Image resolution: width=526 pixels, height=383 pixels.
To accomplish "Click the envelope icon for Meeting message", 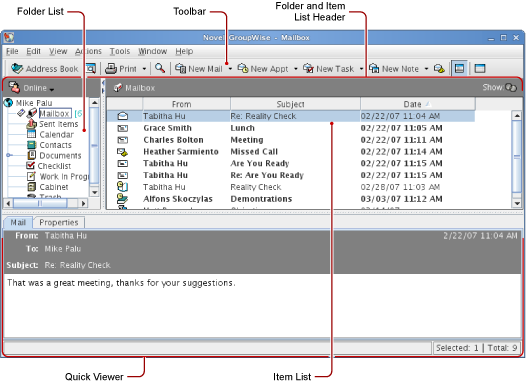I will pyautogui.click(x=123, y=140).
